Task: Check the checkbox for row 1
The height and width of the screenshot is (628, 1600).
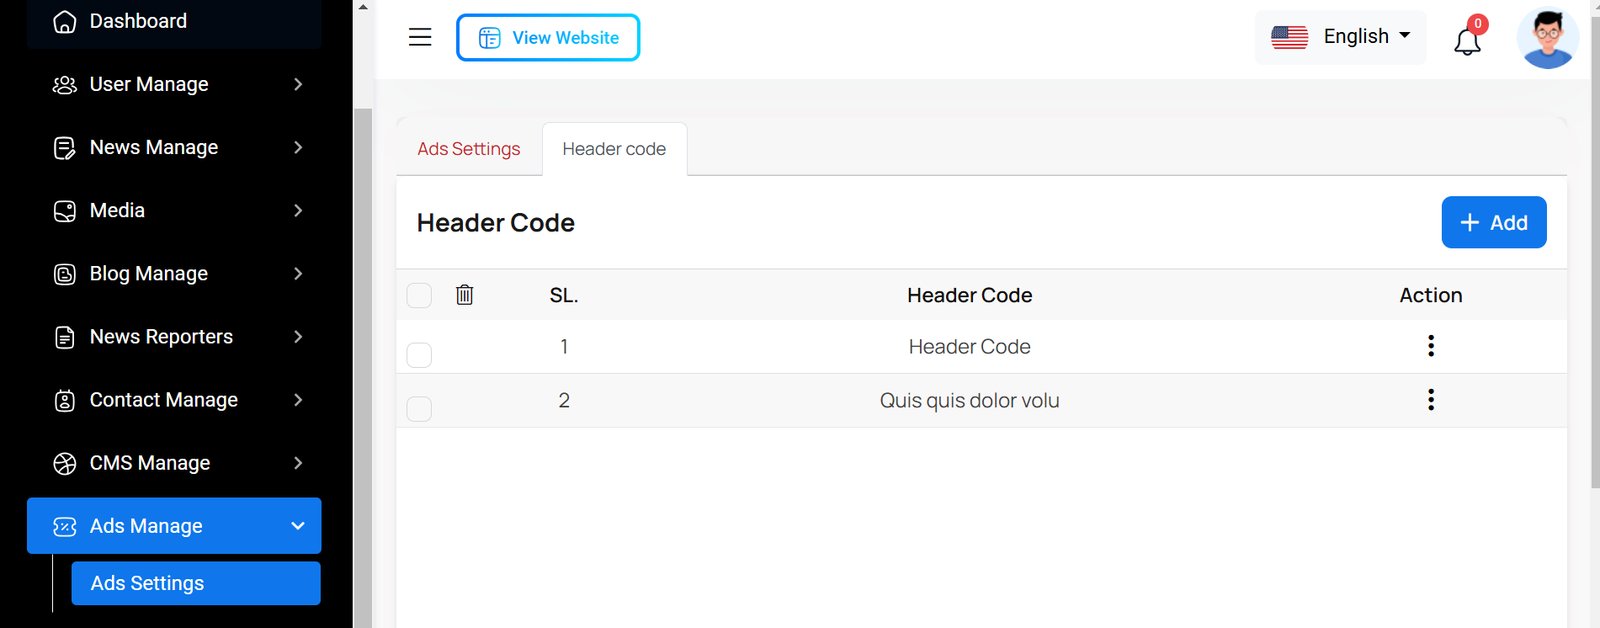Action: pos(420,355)
